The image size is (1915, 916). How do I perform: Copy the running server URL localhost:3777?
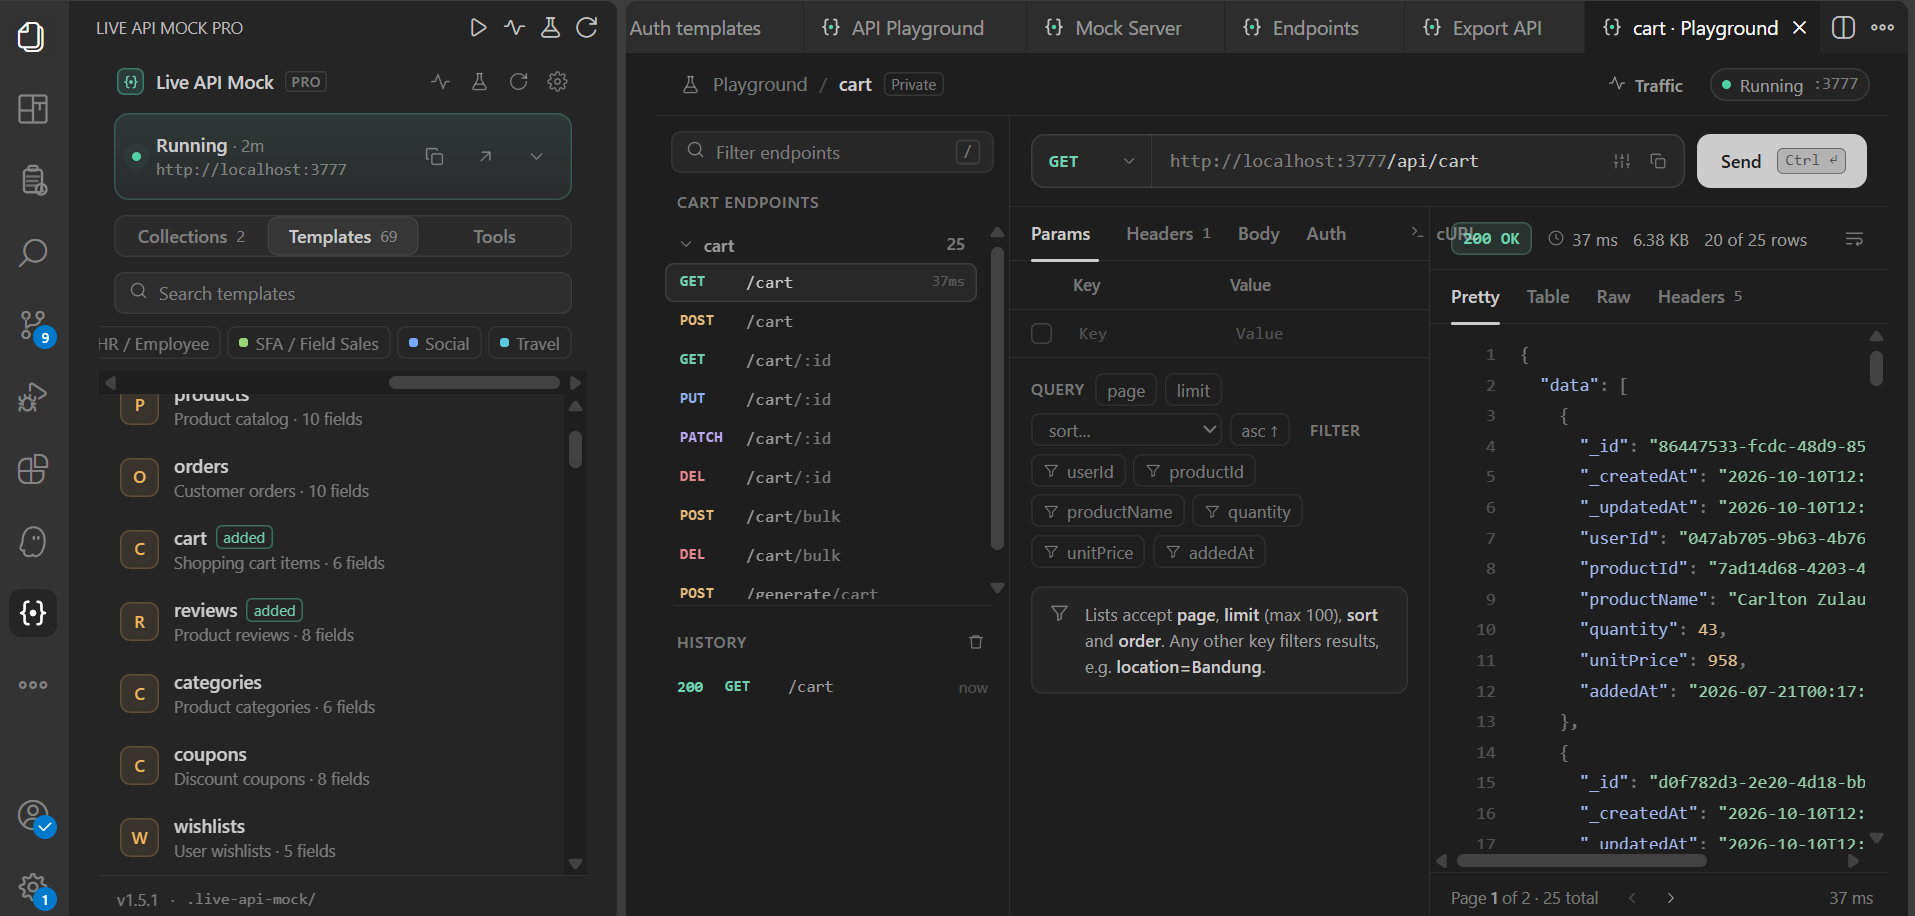click(x=434, y=156)
